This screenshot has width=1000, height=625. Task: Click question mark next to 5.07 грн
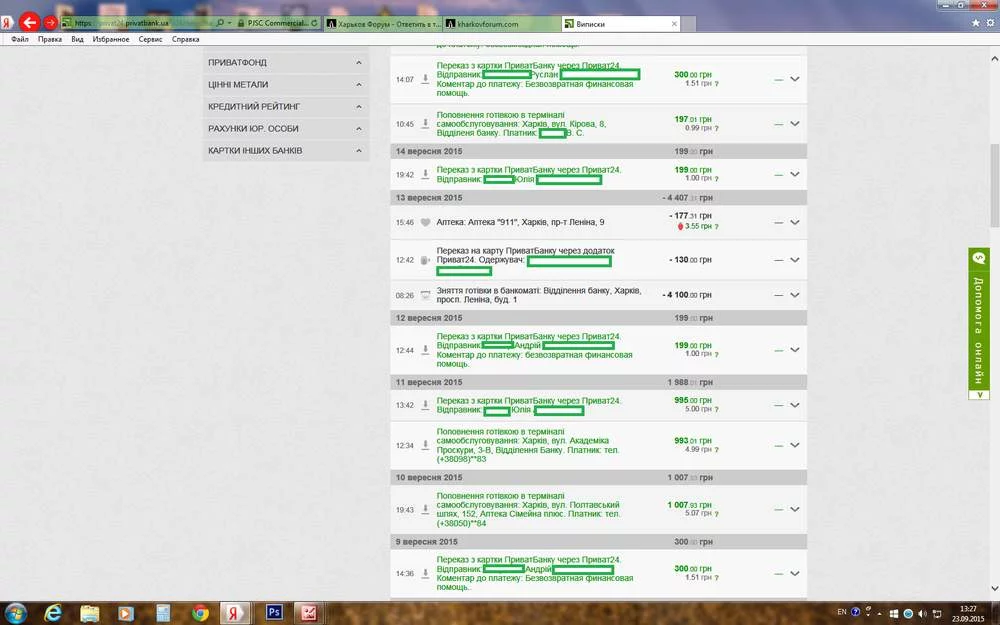pos(716,513)
